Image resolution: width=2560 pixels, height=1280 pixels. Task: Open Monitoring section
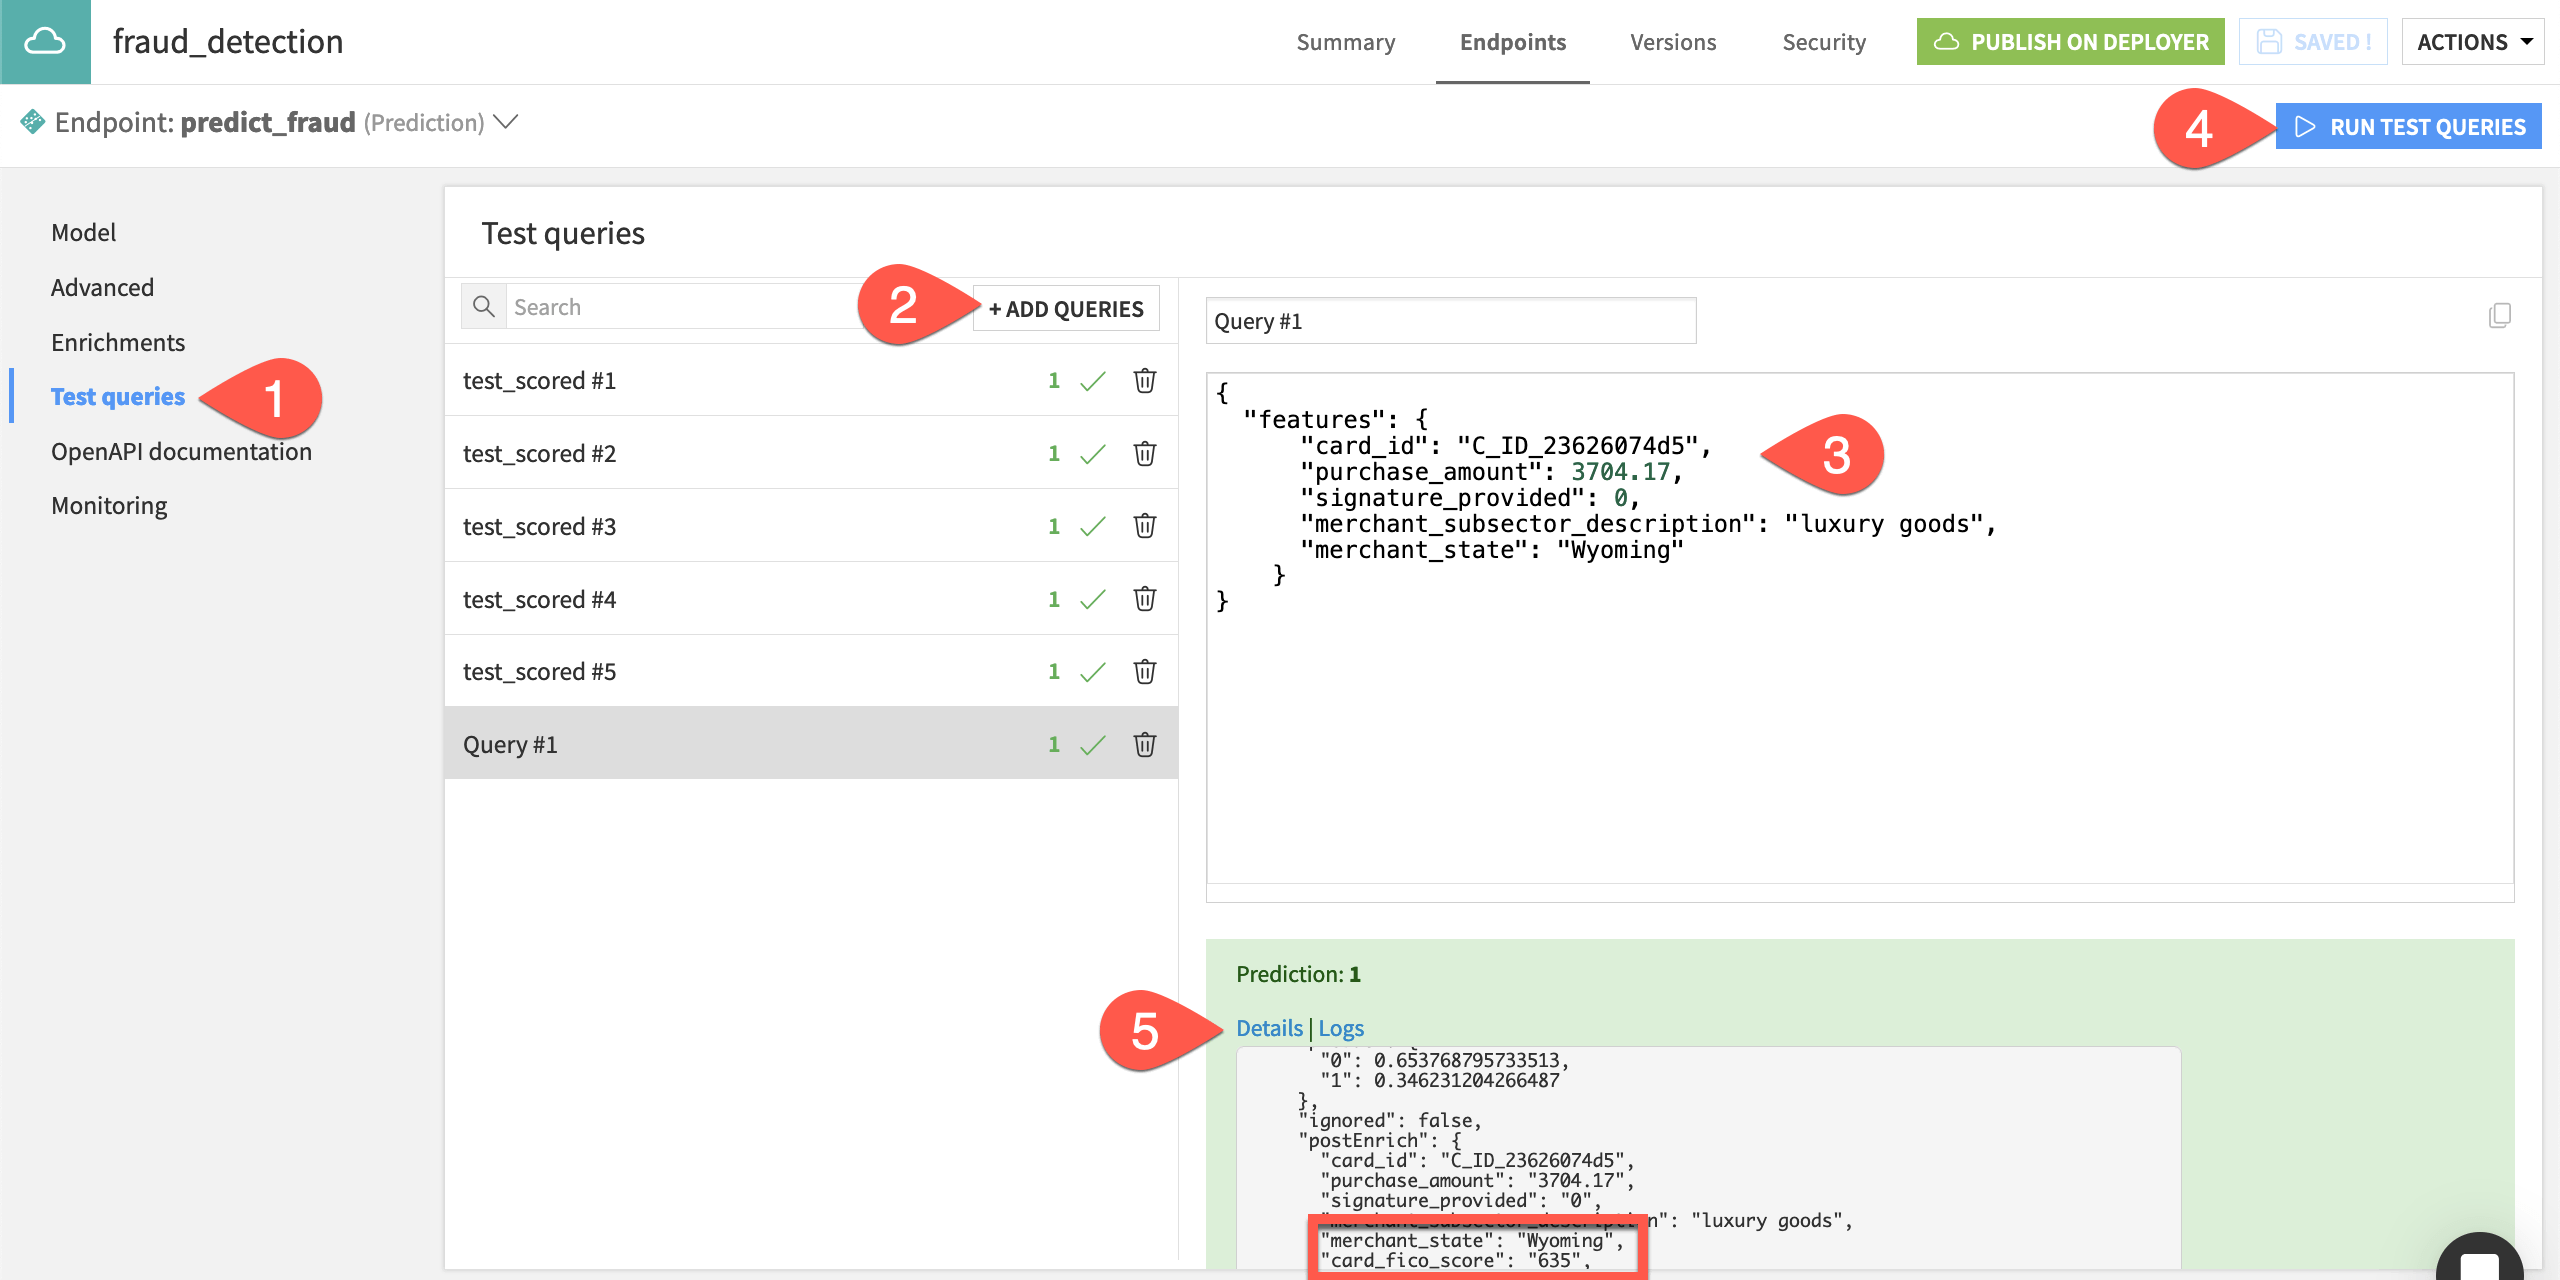click(109, 505)
